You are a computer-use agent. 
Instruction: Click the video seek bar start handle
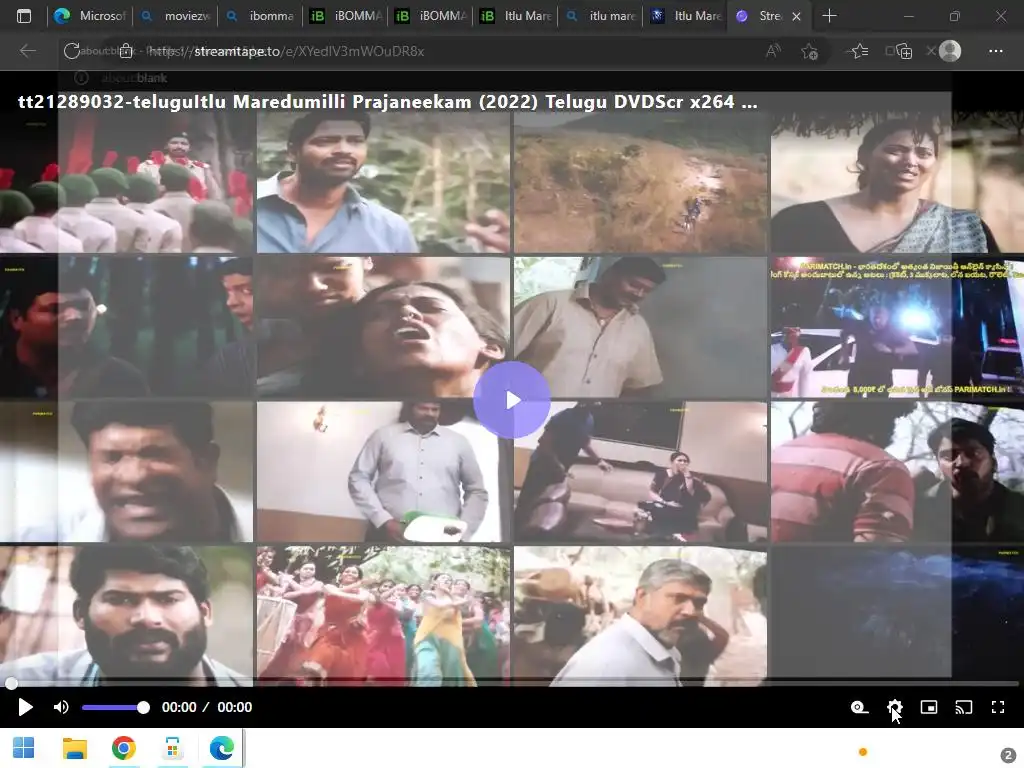pyautogui.click(x=11, y=684)
